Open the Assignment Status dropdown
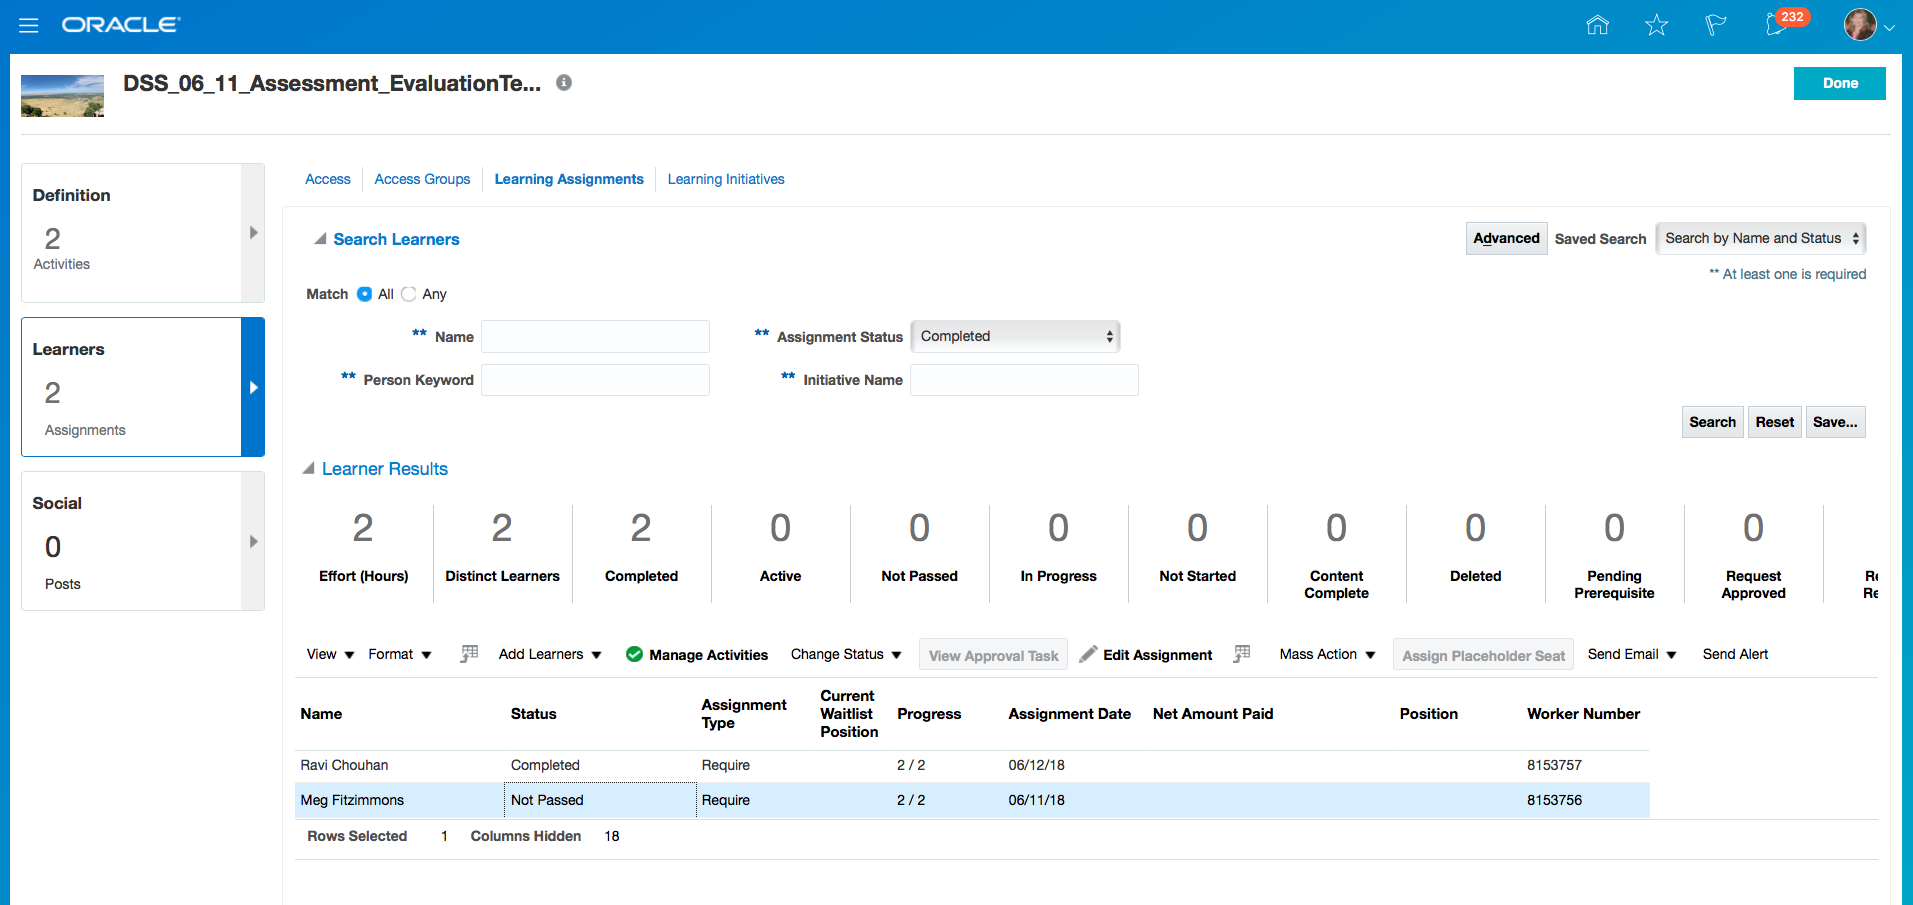The image size is (1913, 905). pyautogui.click(x=1015, y=337)
